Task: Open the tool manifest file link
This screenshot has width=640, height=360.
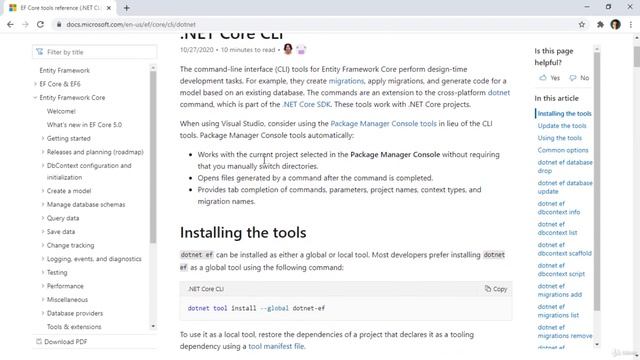Action: click(276, 346)
